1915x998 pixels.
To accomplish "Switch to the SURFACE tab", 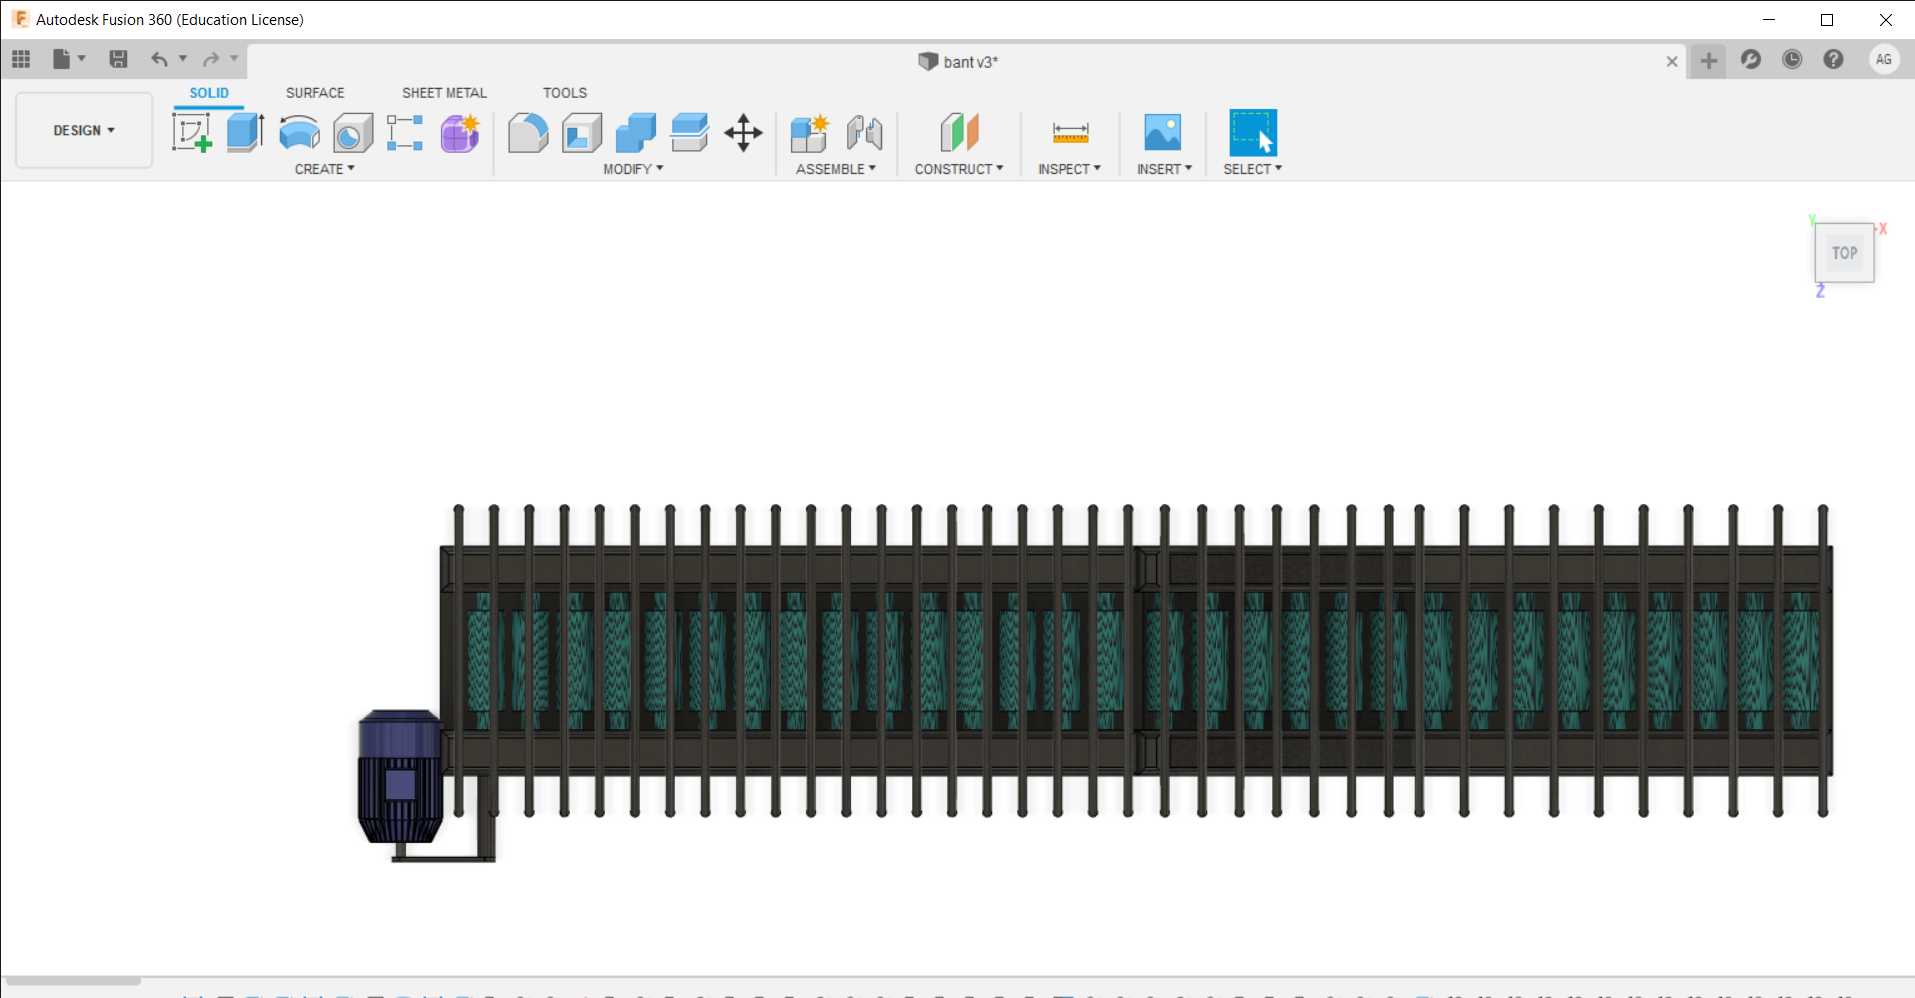I will [315, 92].
